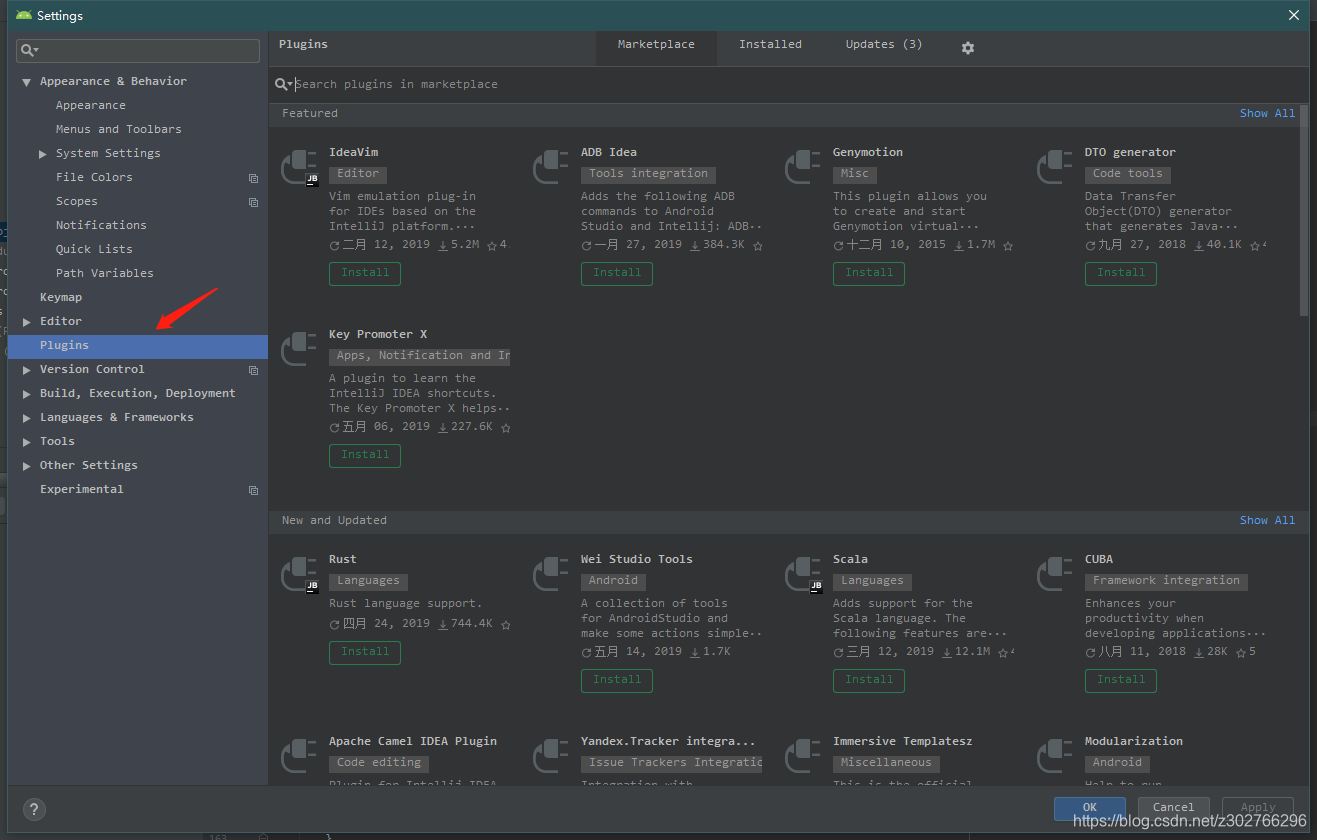Click the Key Promoter X plugin title
1317x840 pixels.
coord(378,335)
